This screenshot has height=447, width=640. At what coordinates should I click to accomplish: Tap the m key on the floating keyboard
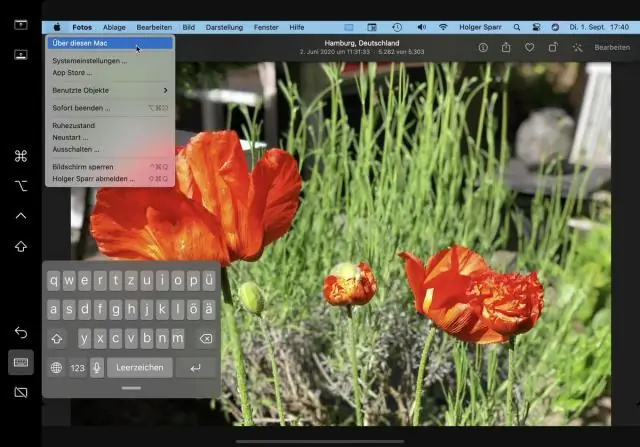point(178,338)
